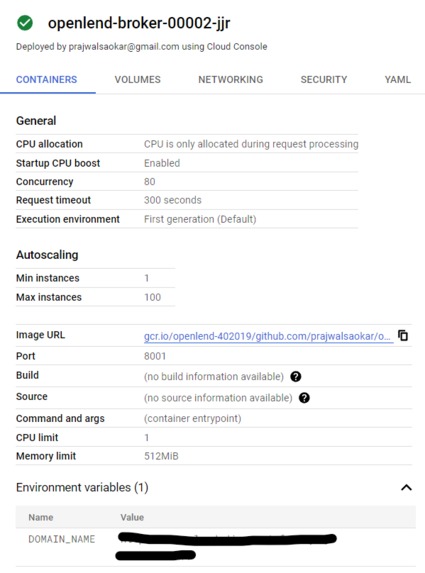Viewport: 425px width, 573px height.
Task: Click the 'Execution environment' label
Action: 68,219
